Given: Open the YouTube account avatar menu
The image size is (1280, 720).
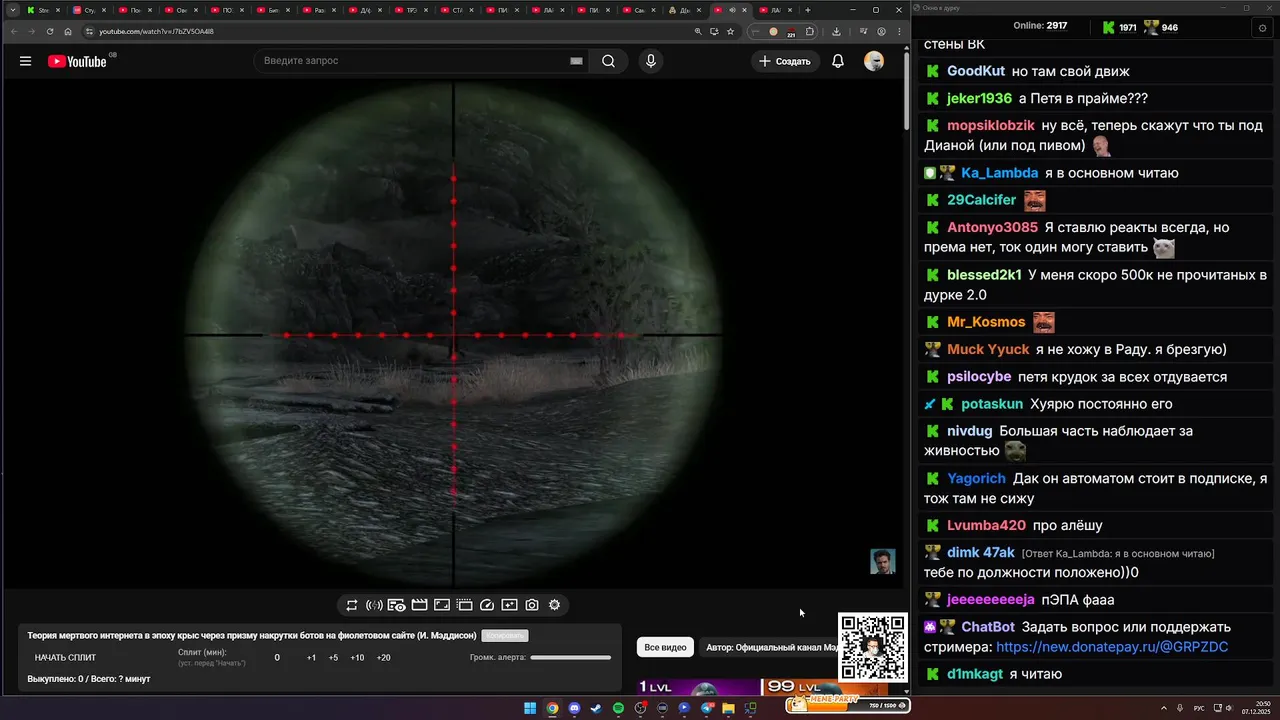Looking at the screenshot, I should click(874, 61).
